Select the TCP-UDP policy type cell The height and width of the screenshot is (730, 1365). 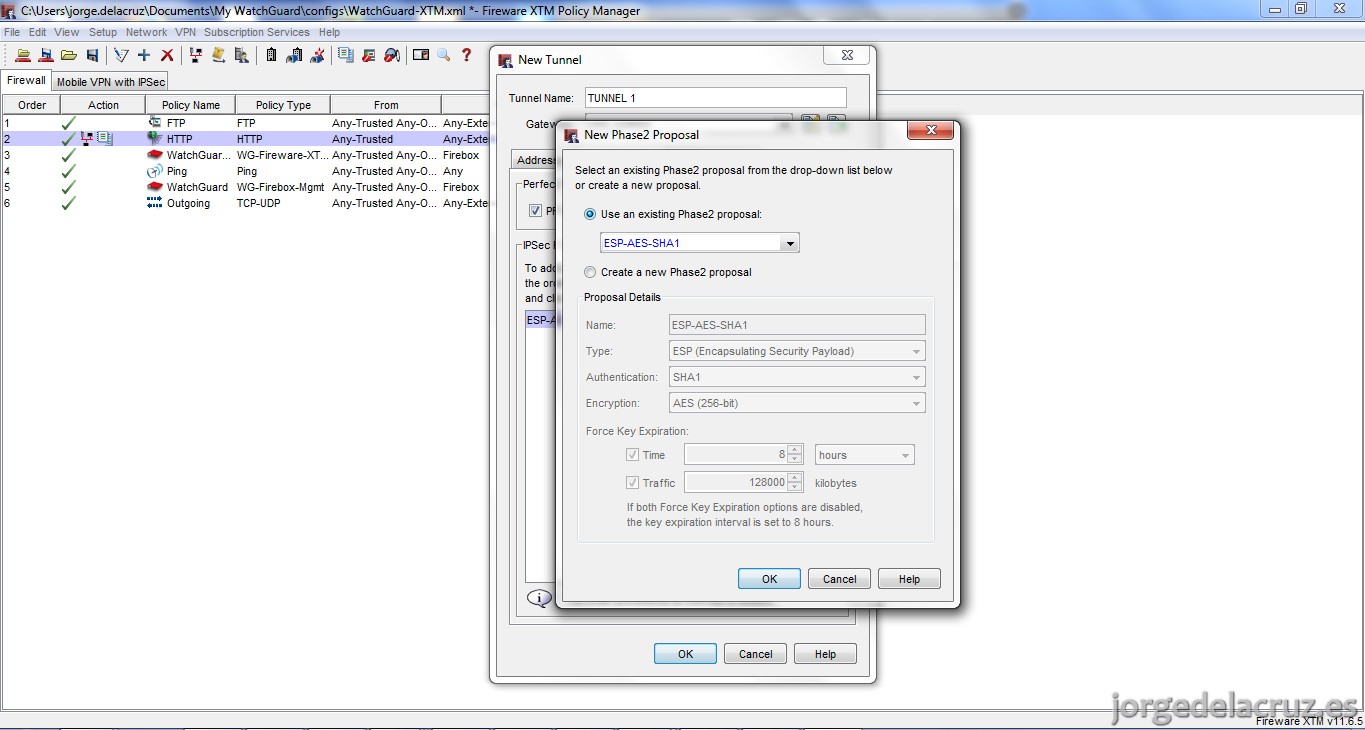(x=282, y=203)
